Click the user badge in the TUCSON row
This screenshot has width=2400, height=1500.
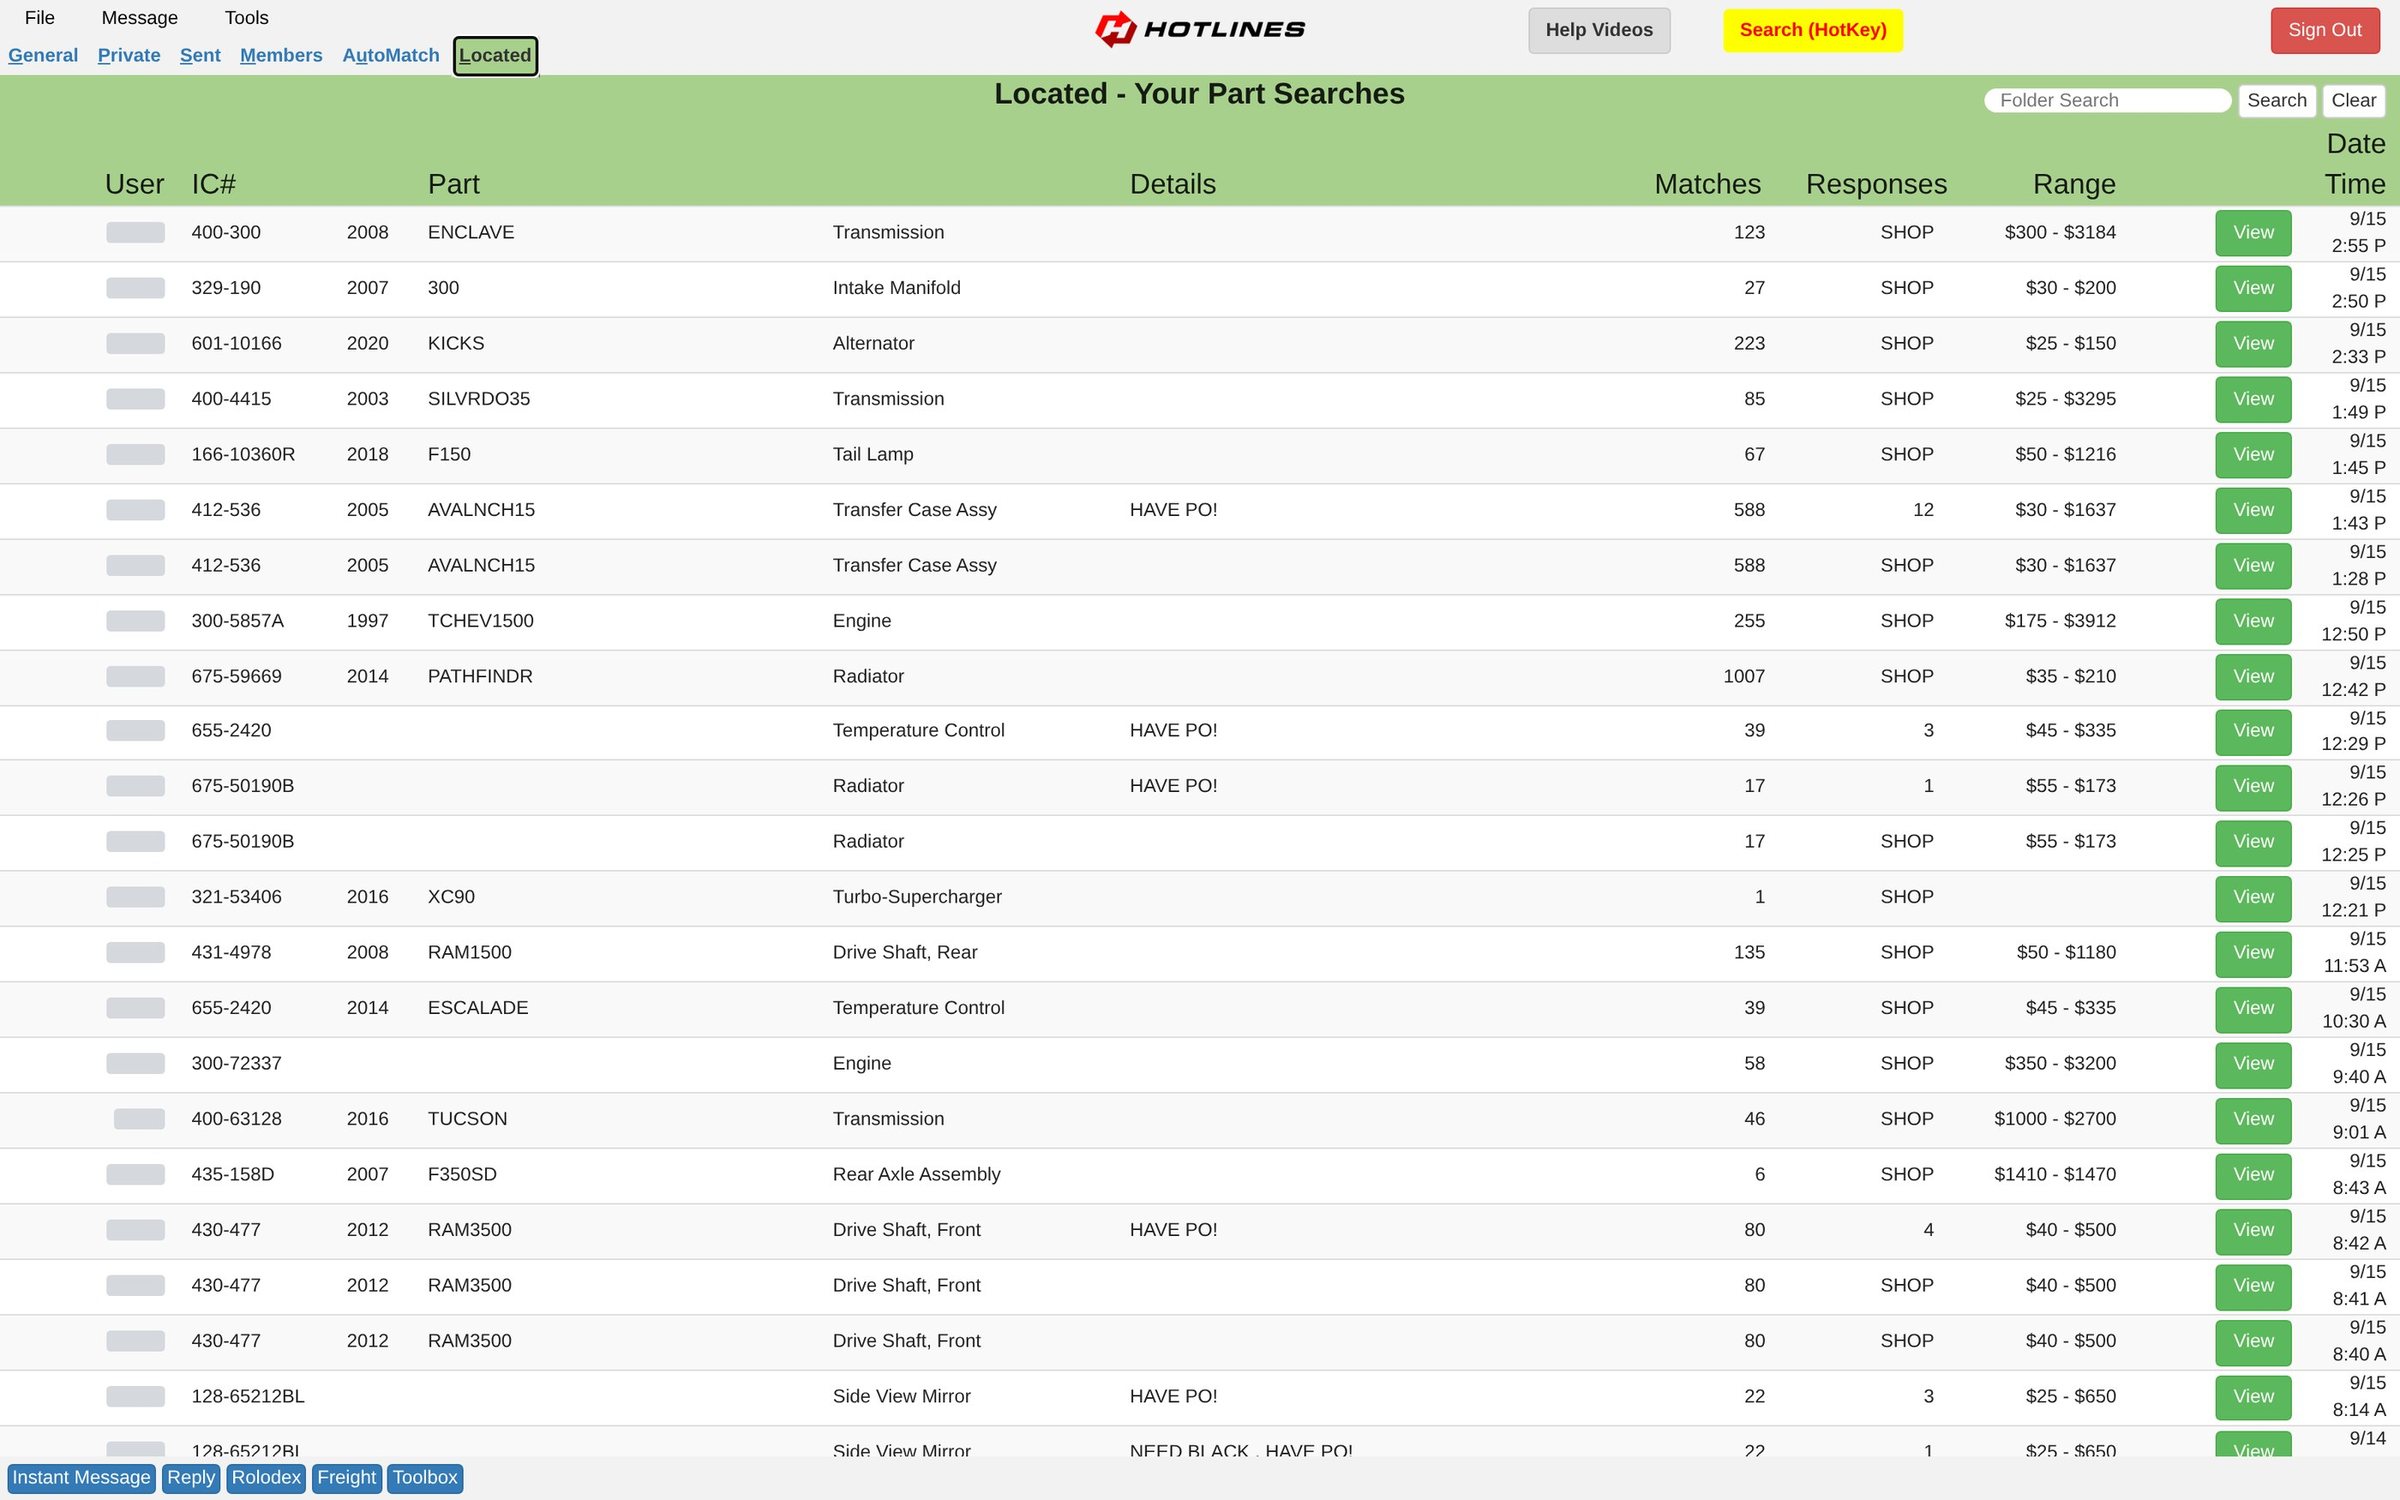point(139,1119)
